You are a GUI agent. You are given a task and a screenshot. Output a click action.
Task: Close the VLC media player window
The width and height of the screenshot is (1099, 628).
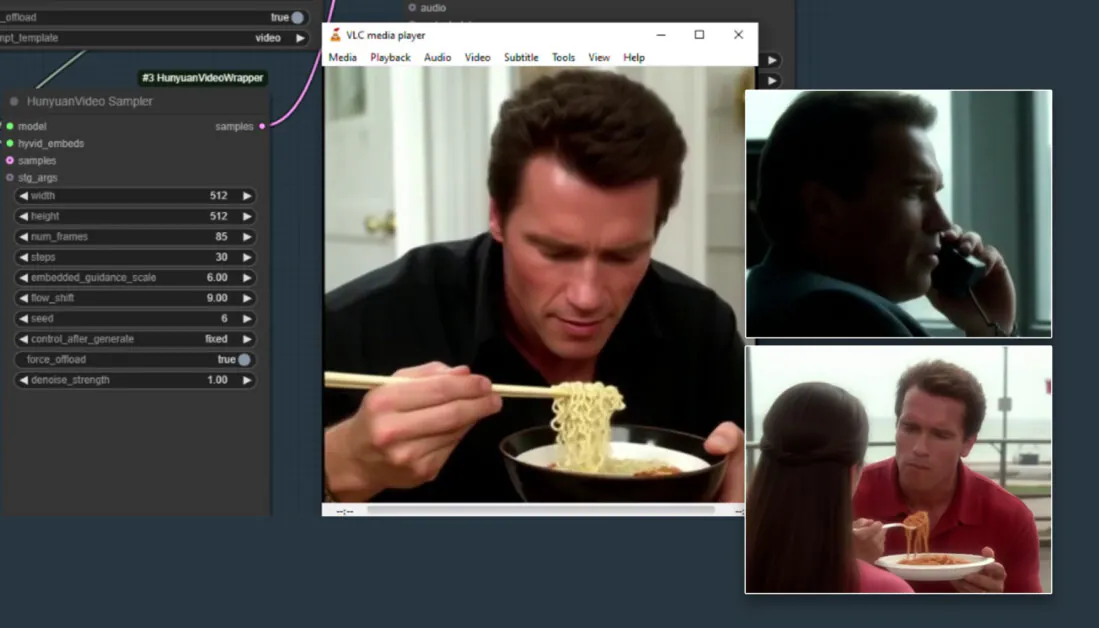[738, 34]
